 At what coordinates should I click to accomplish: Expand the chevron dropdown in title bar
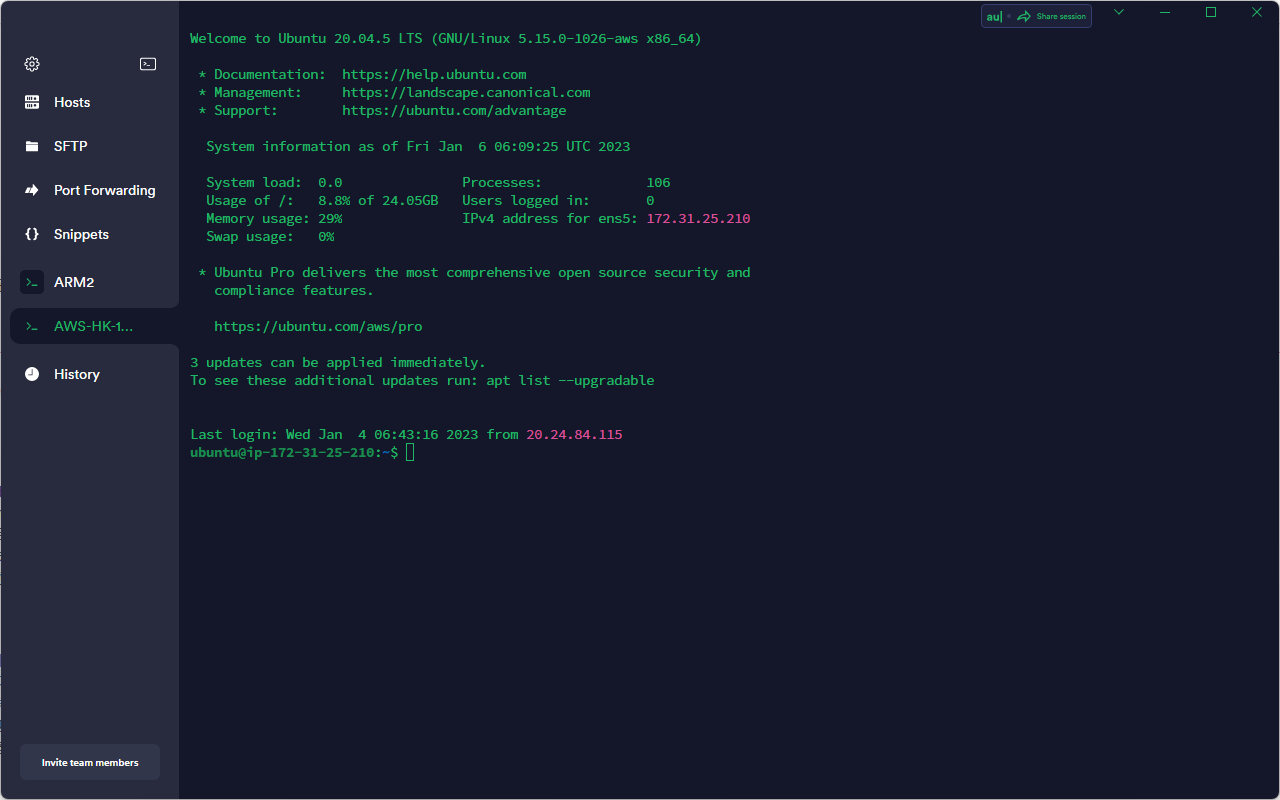pyautogui.click(x=1119, y=12)
